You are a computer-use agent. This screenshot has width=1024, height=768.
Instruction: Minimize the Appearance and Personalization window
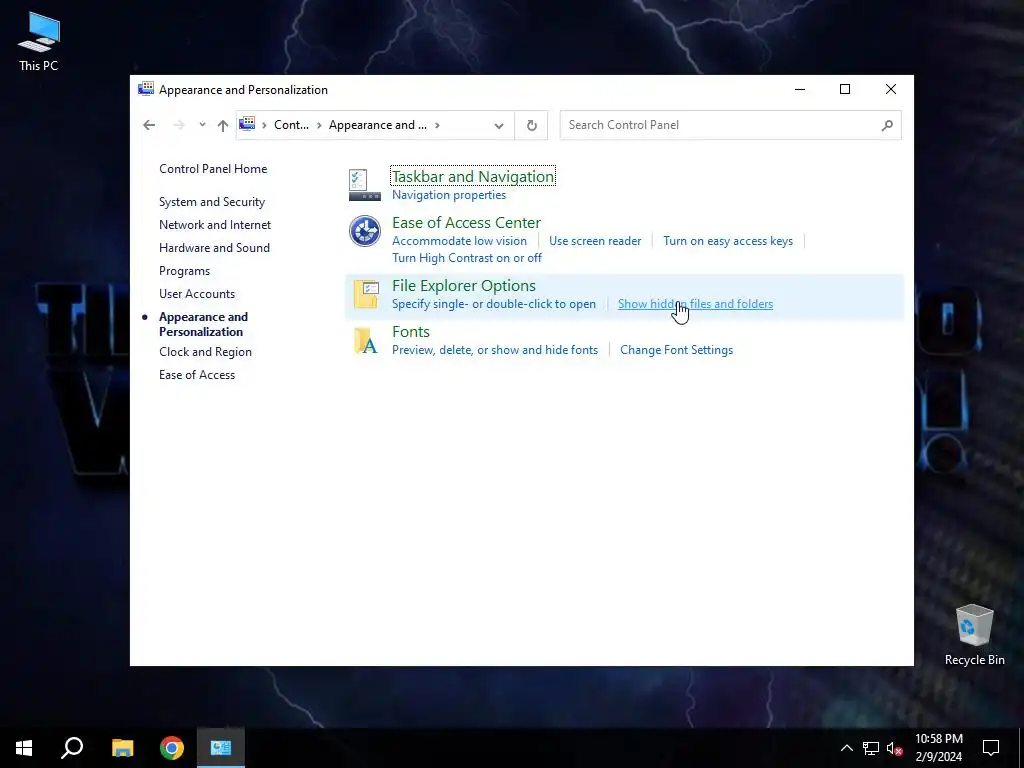pyautogui.click(x=800, y=89)
